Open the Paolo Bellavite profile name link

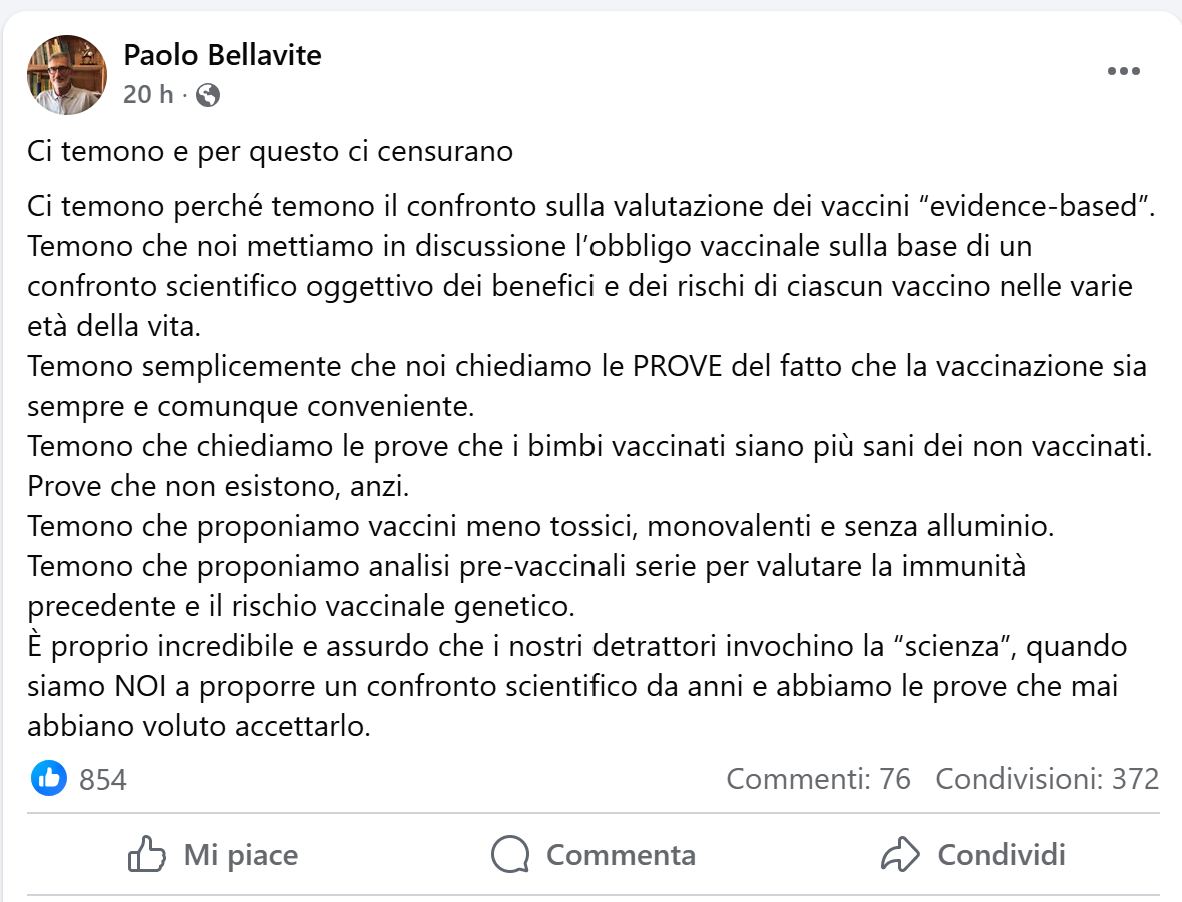coord(222,55)
